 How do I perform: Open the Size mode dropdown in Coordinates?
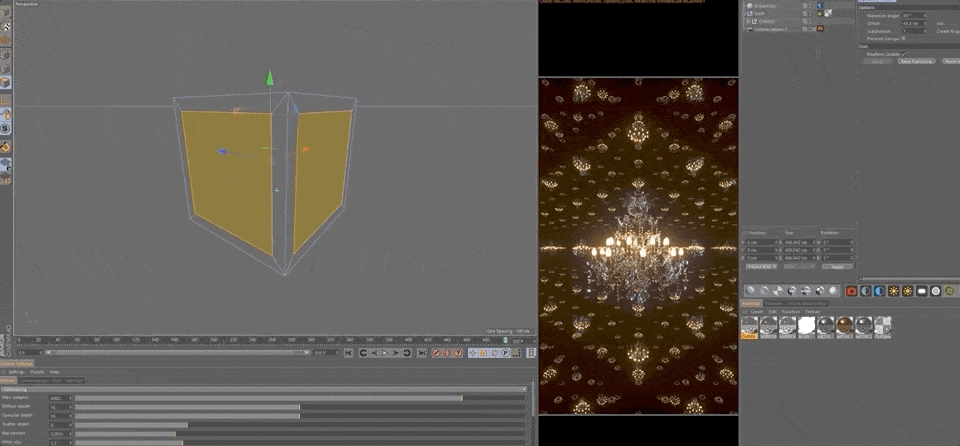click(799, 266)
